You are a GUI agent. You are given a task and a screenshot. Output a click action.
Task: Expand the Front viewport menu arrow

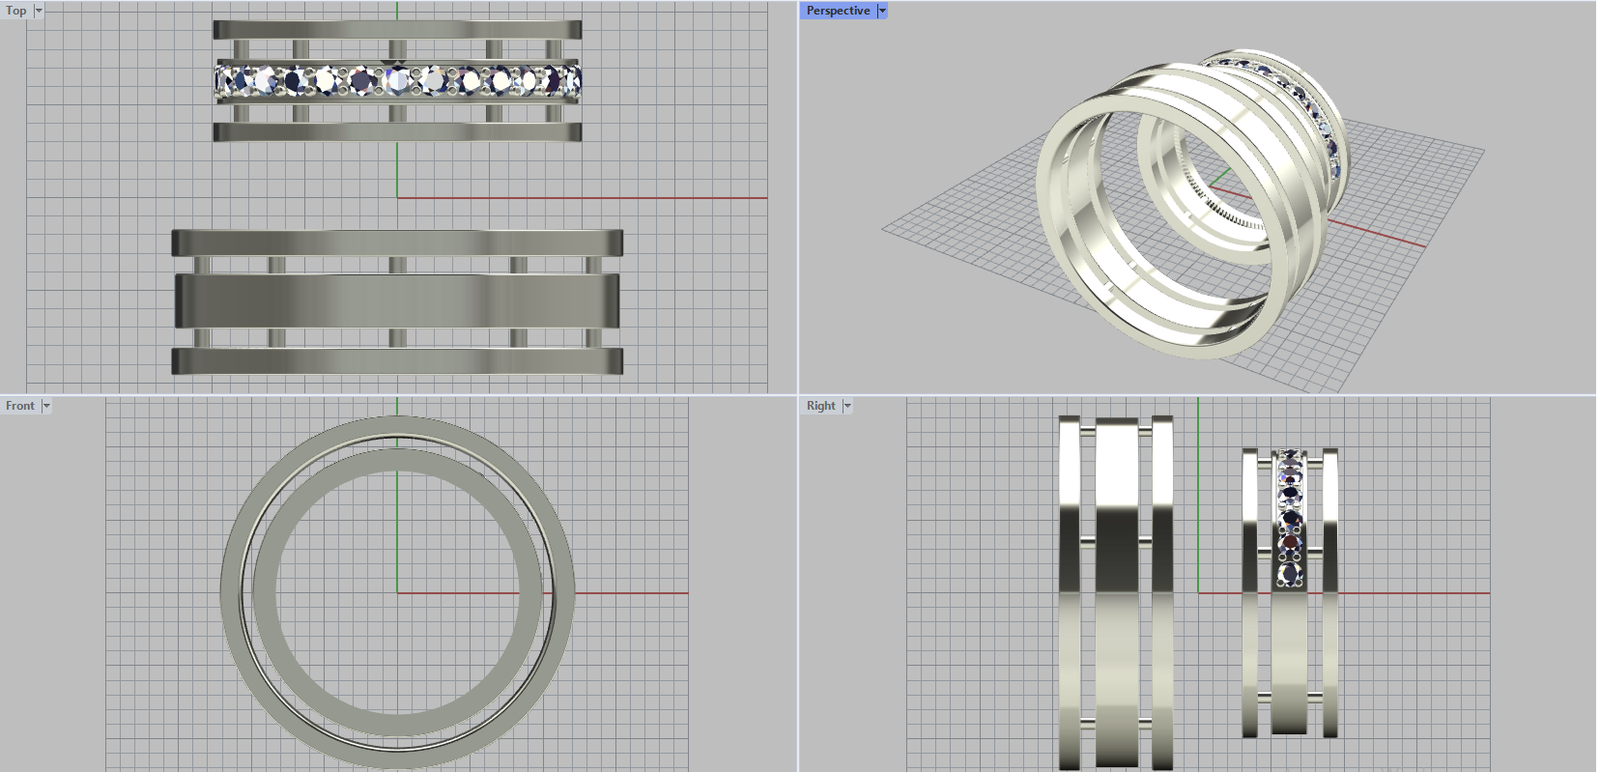(46, 406)
